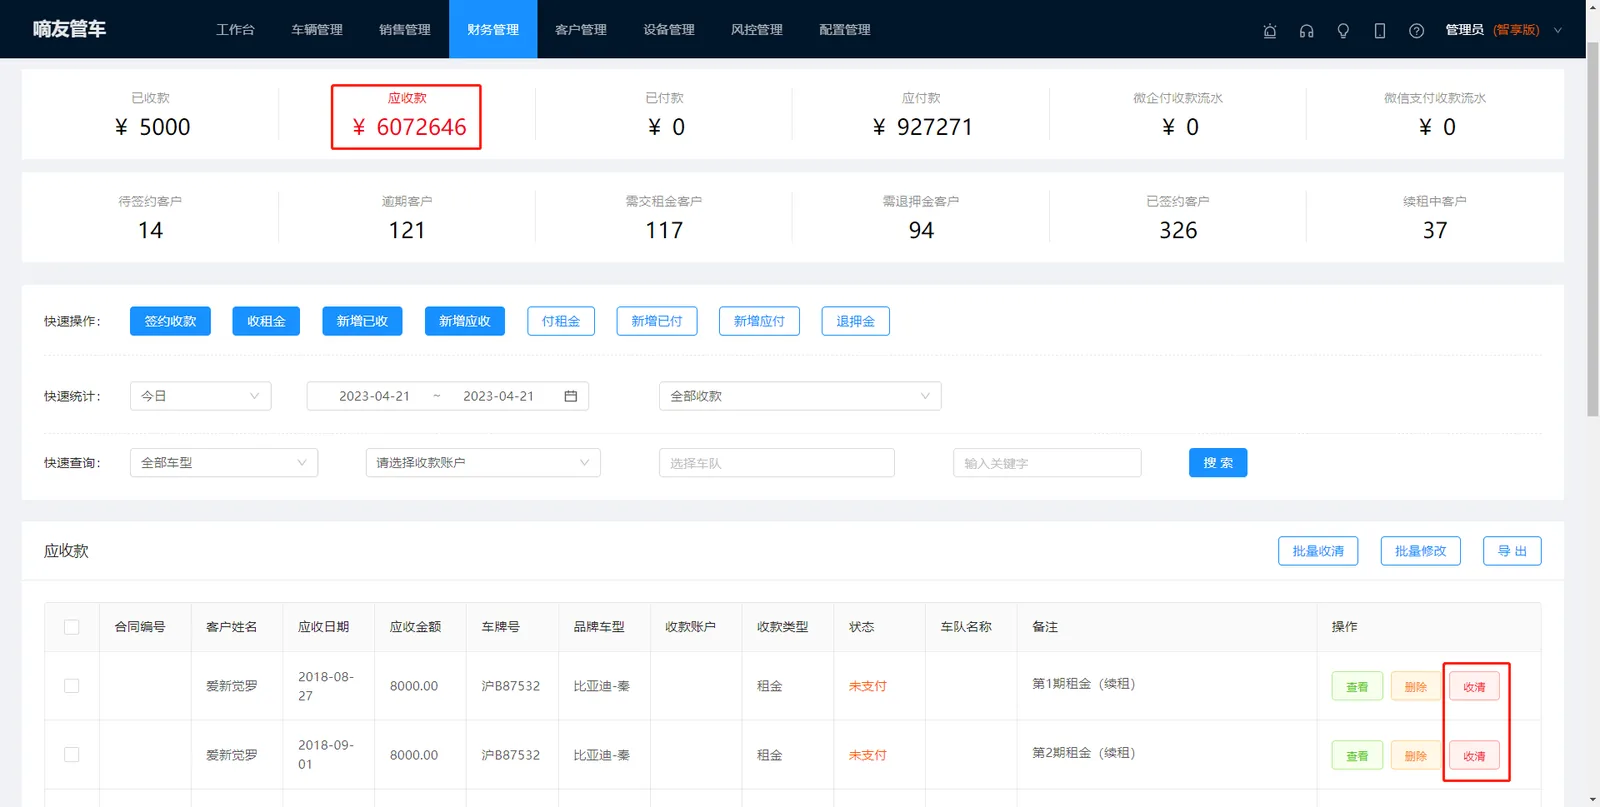Click the 新增已收 button

pos(362,321)
